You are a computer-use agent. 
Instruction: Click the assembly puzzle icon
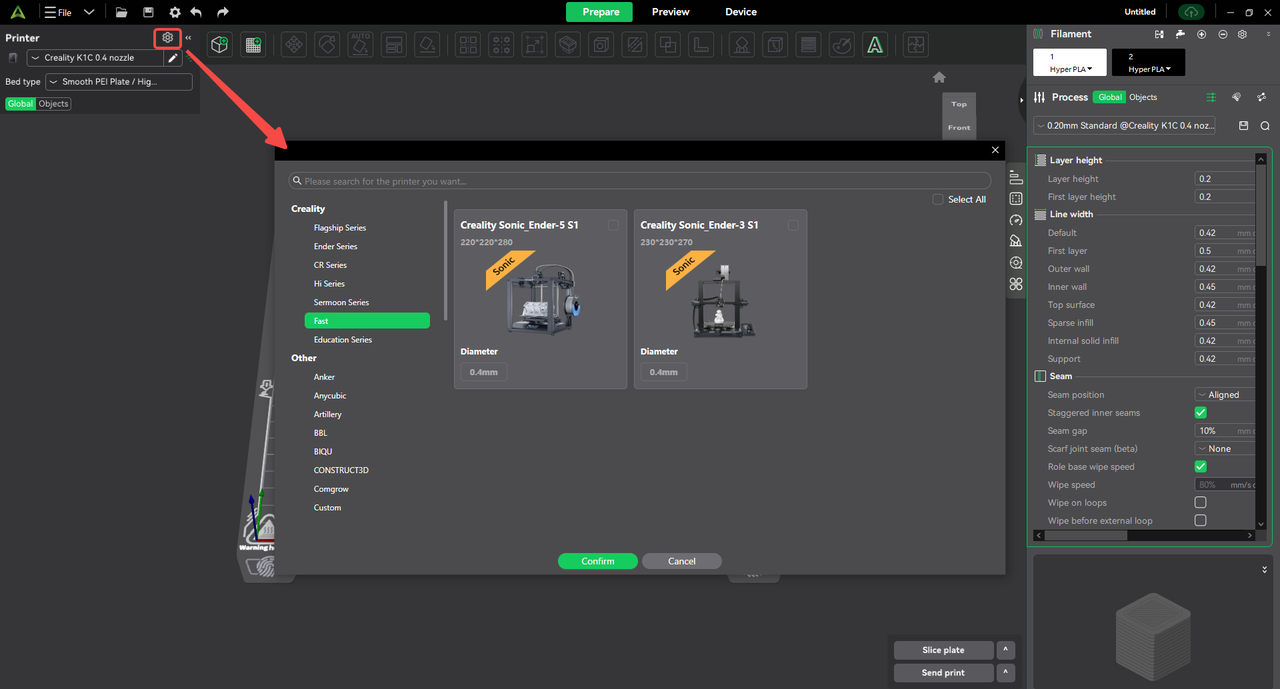[x=915, y=45]
